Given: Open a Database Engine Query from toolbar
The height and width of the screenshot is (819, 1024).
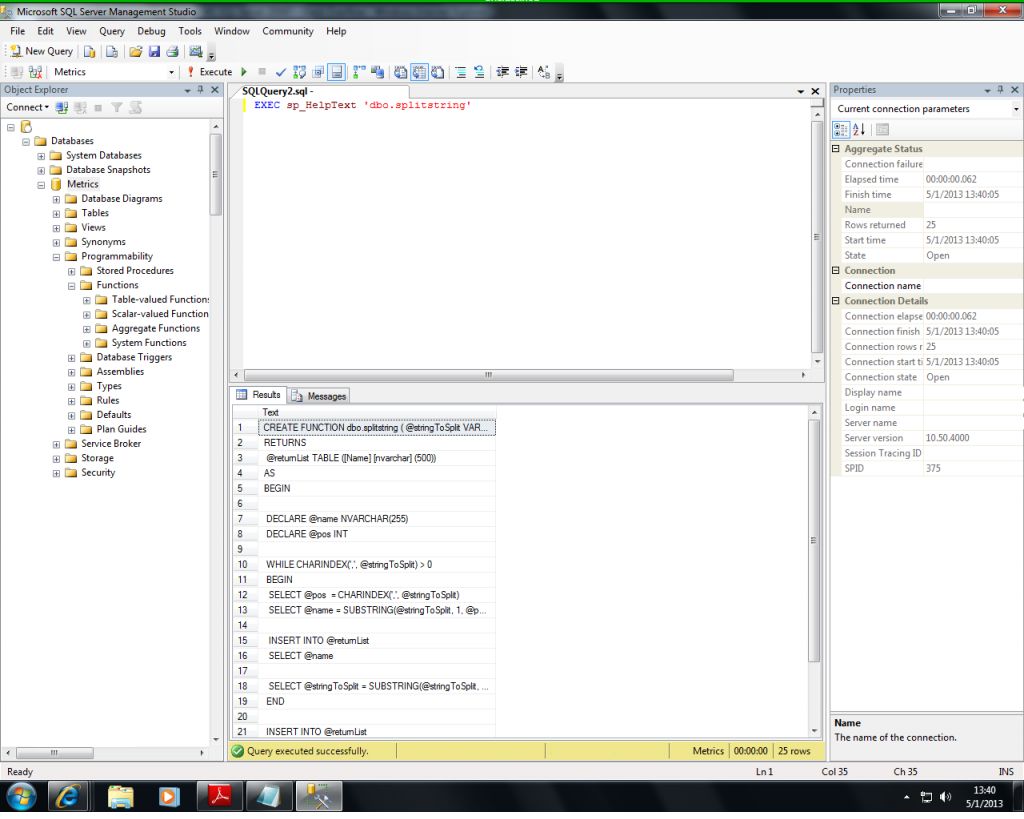Looking at the screenshot, I should pos(90,52).
